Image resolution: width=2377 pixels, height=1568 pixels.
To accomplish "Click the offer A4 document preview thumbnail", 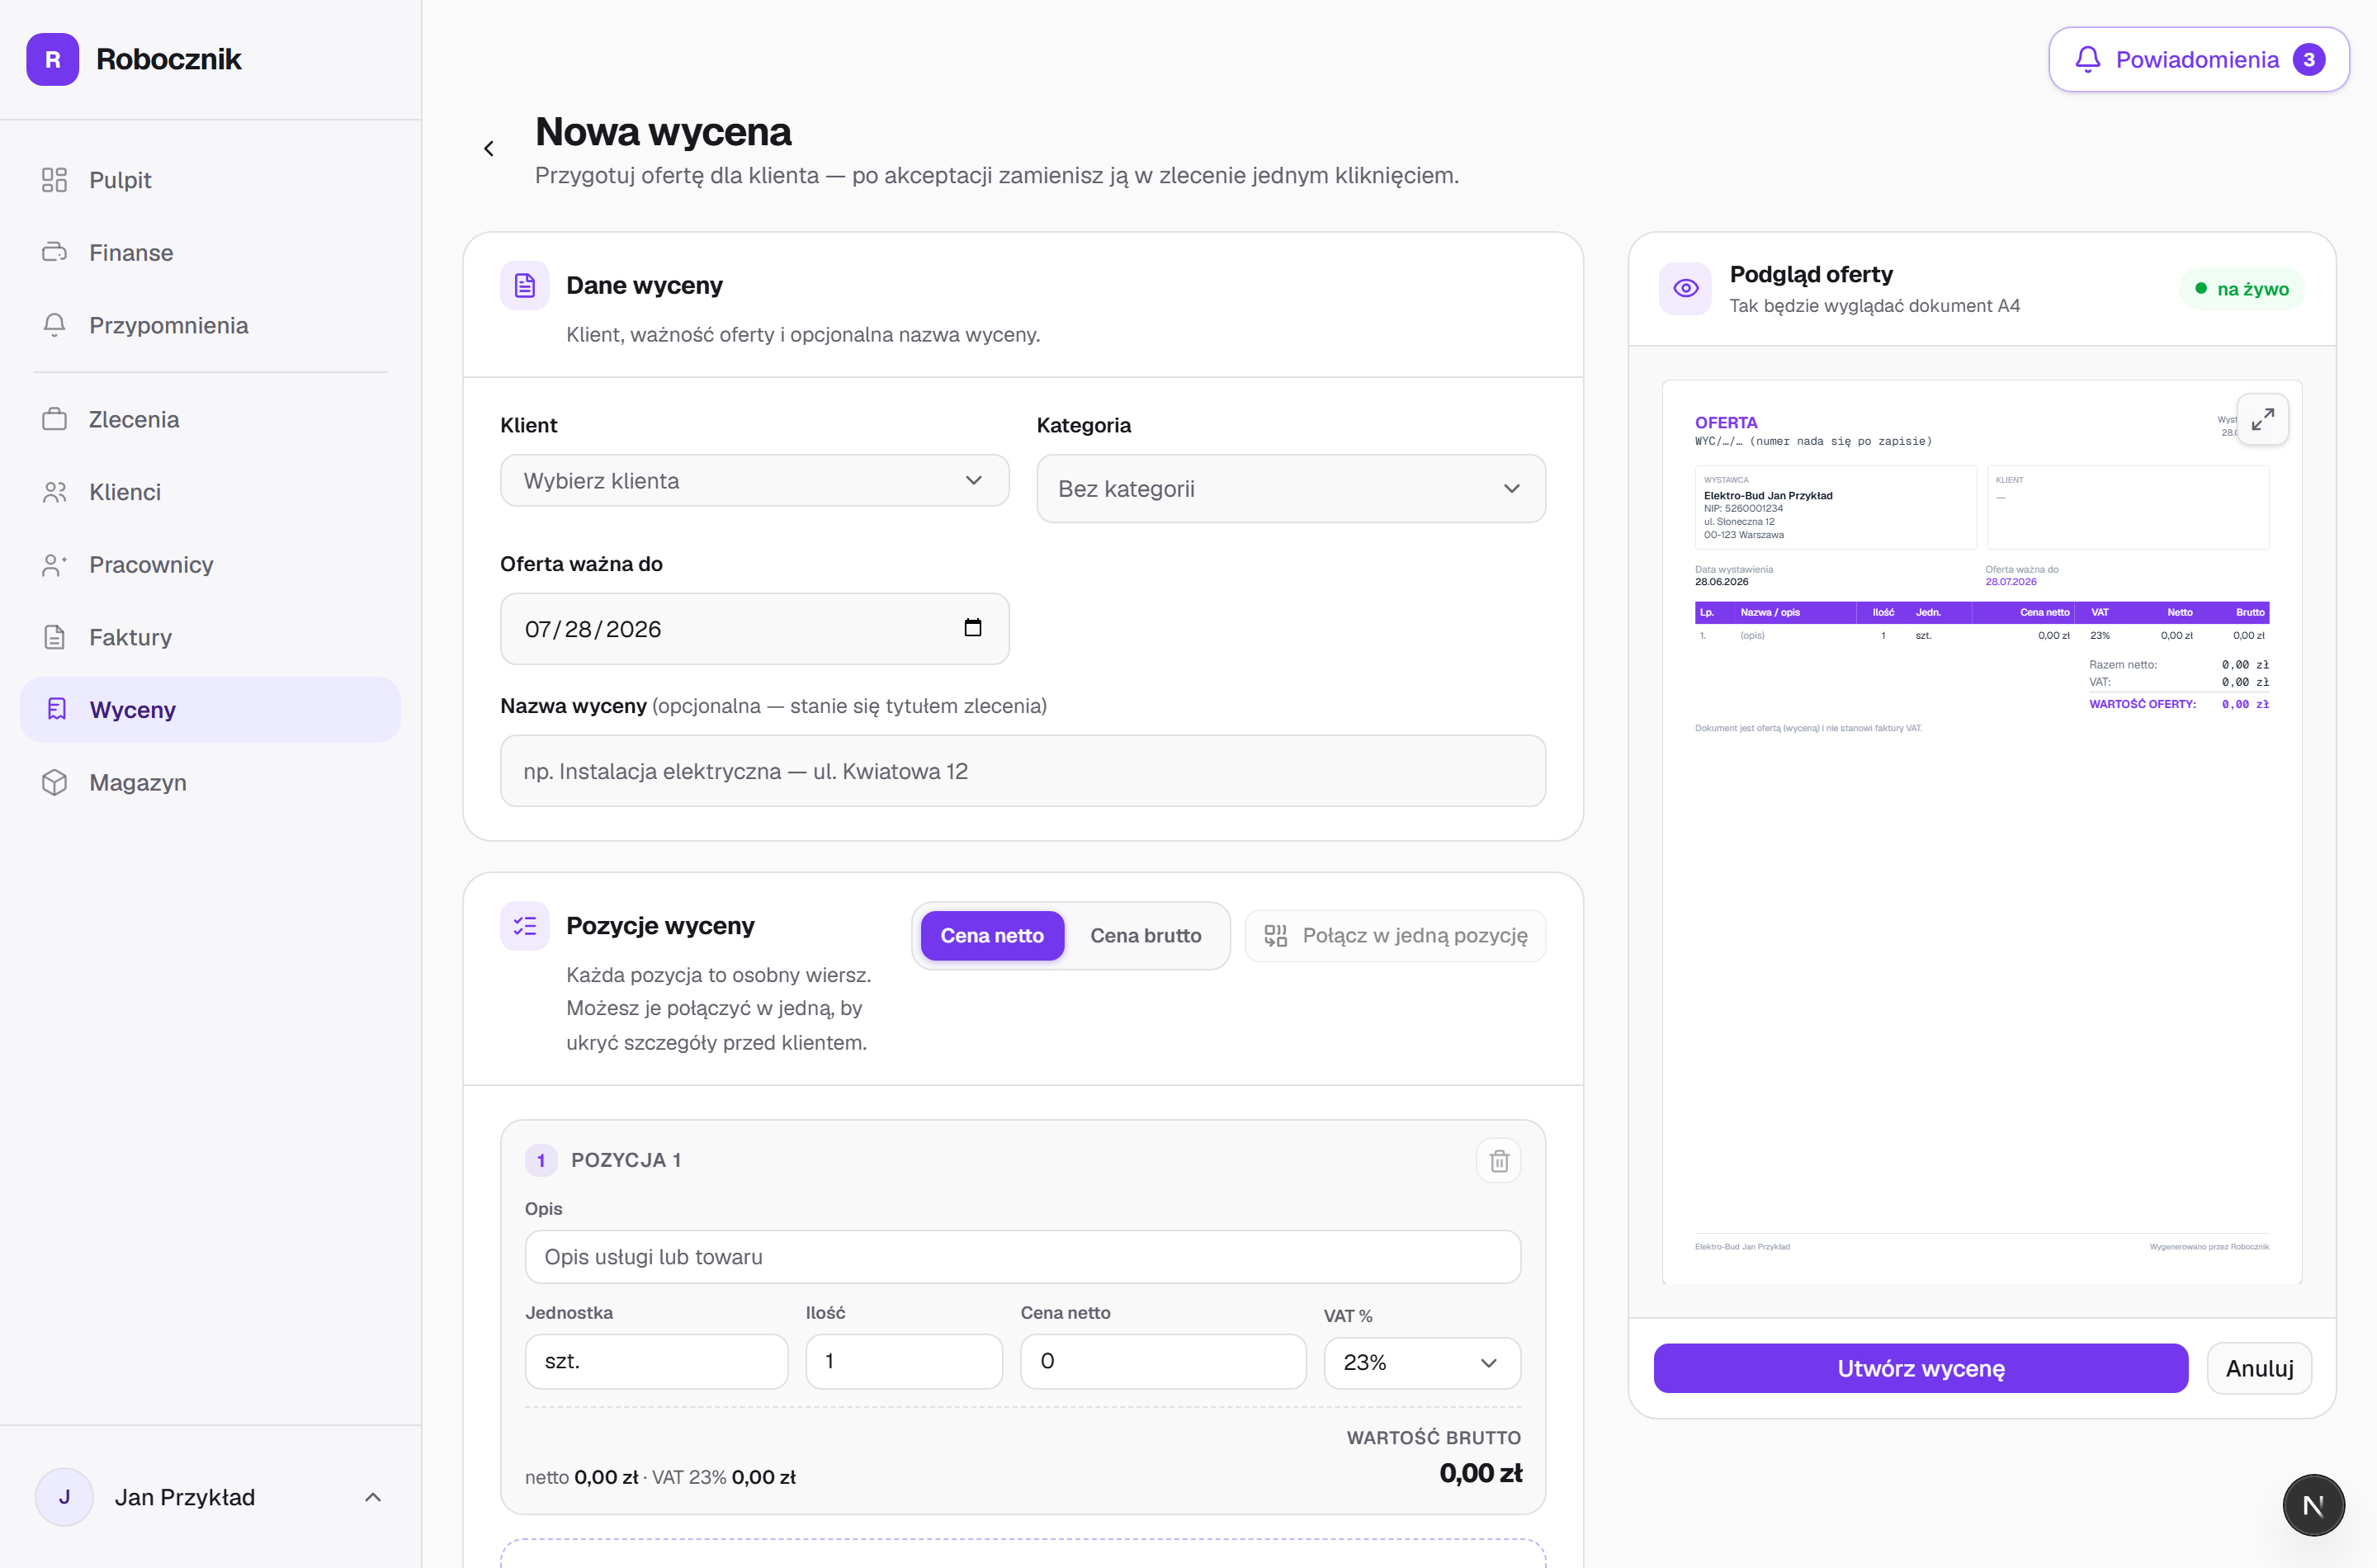I will pos(1981,832).
